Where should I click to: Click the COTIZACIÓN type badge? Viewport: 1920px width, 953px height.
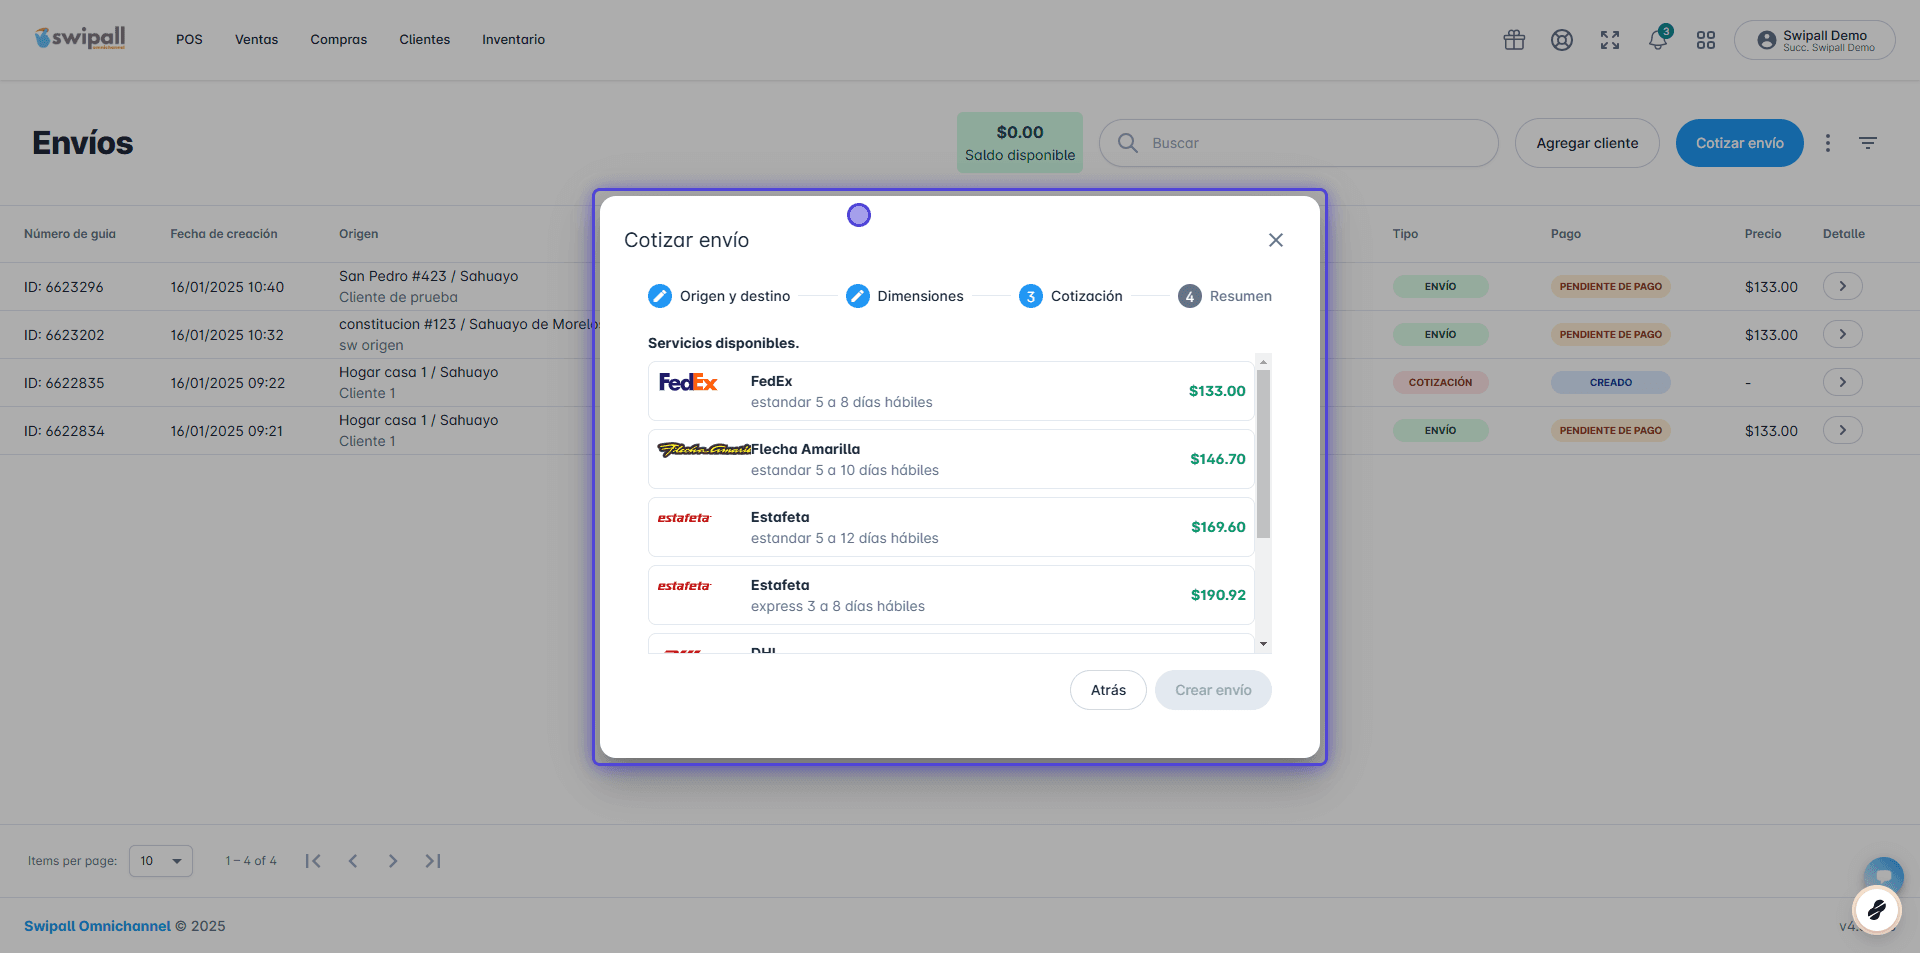pyautogui.click(x=1440, y=382)
